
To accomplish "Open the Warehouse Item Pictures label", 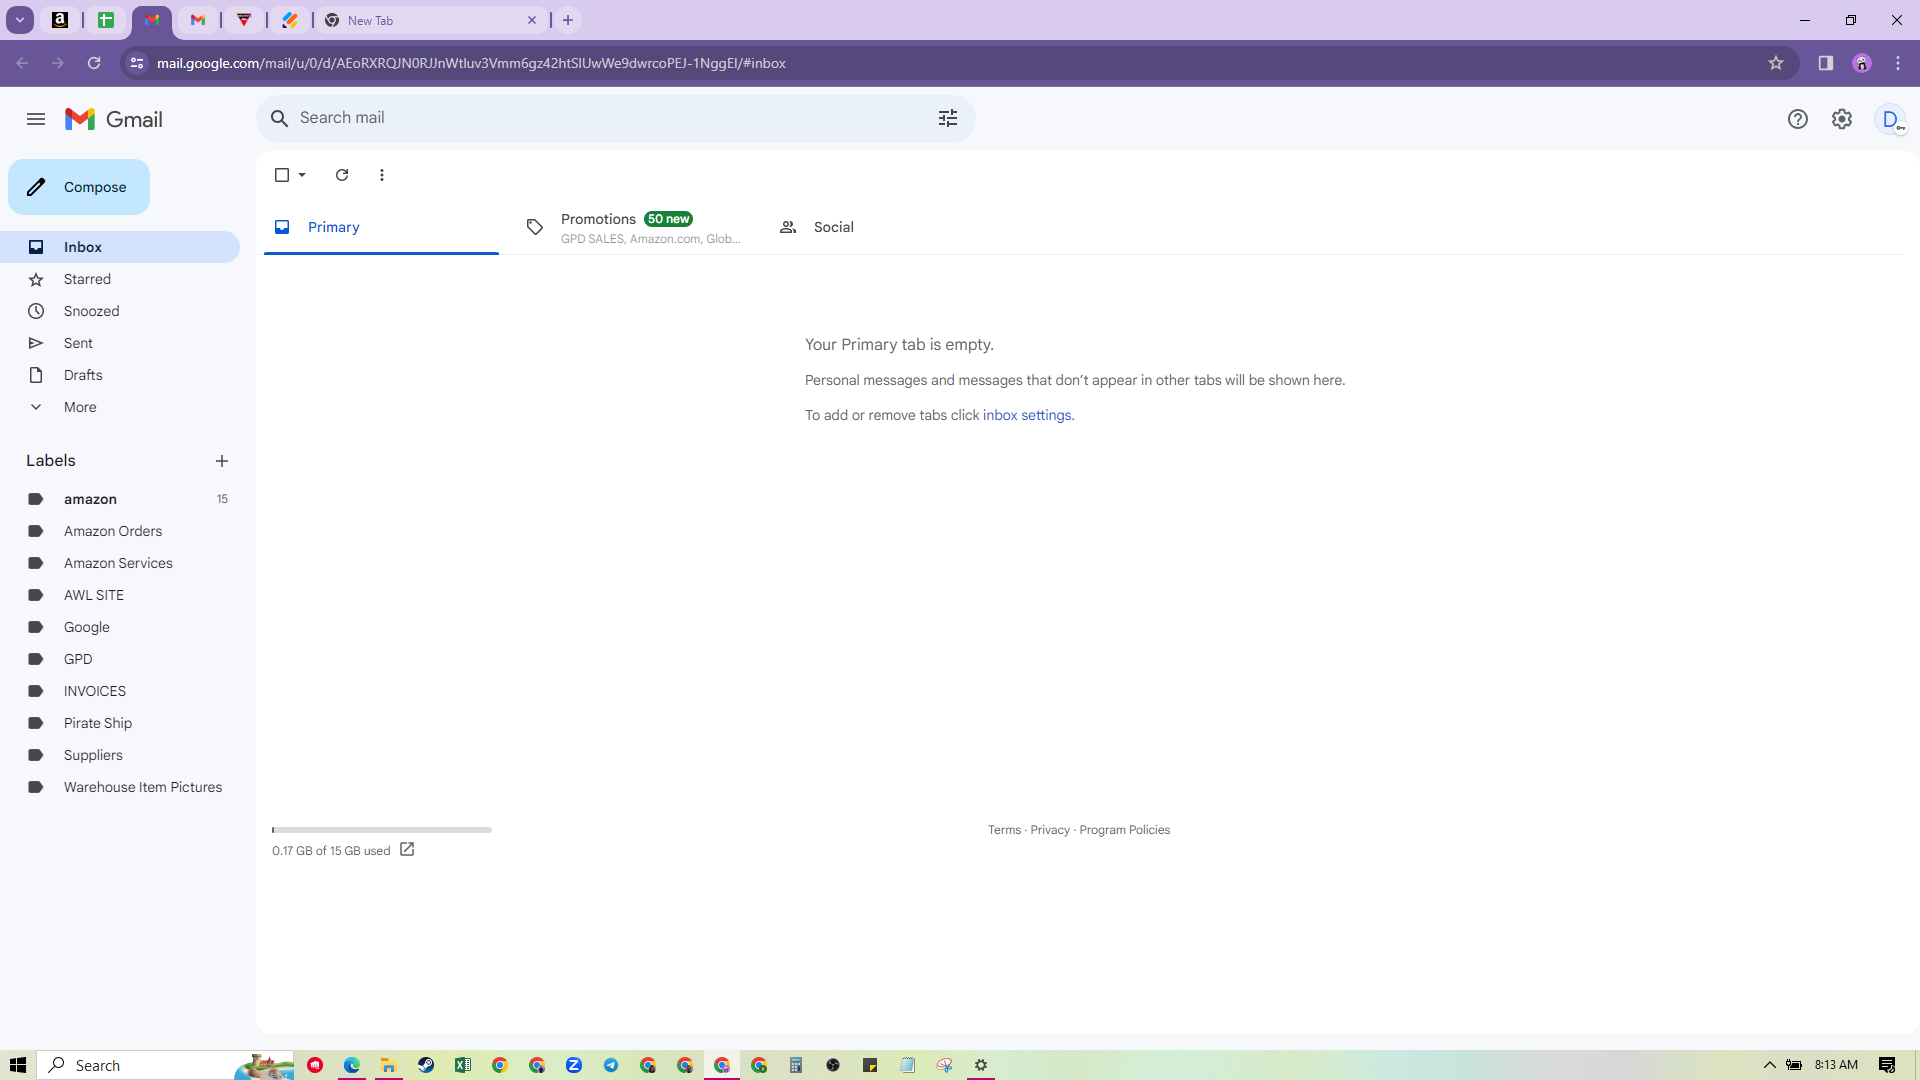I will pos(120,787).
